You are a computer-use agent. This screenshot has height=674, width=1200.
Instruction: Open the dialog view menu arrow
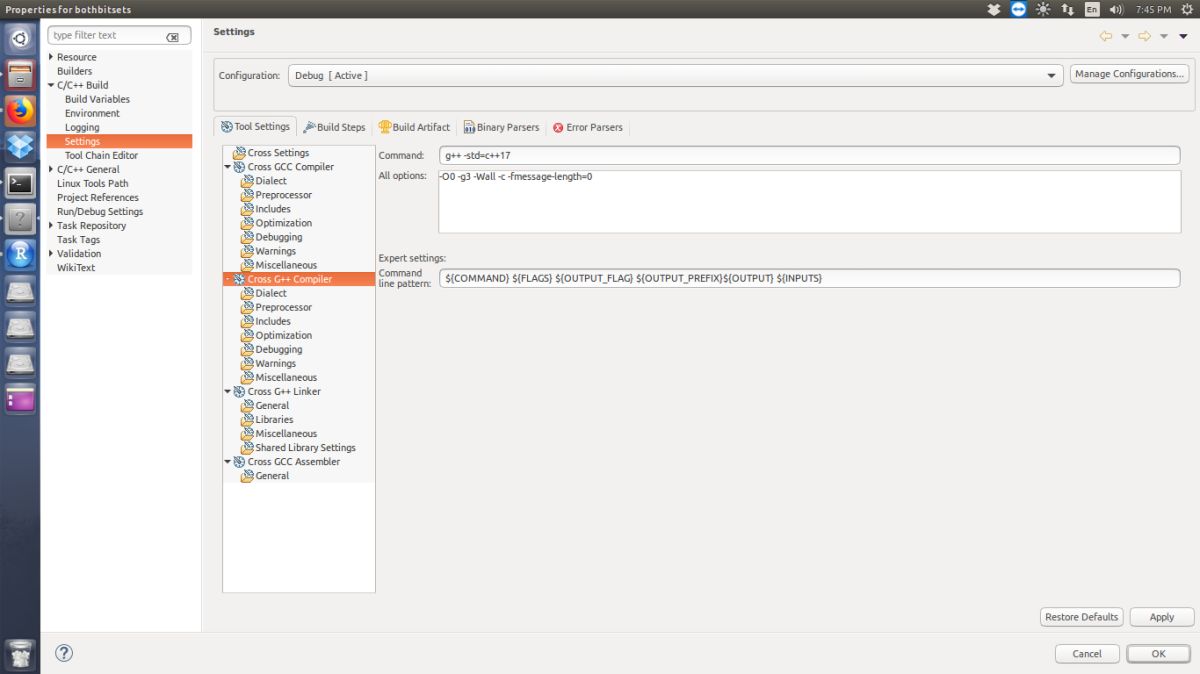[1184, 36]
